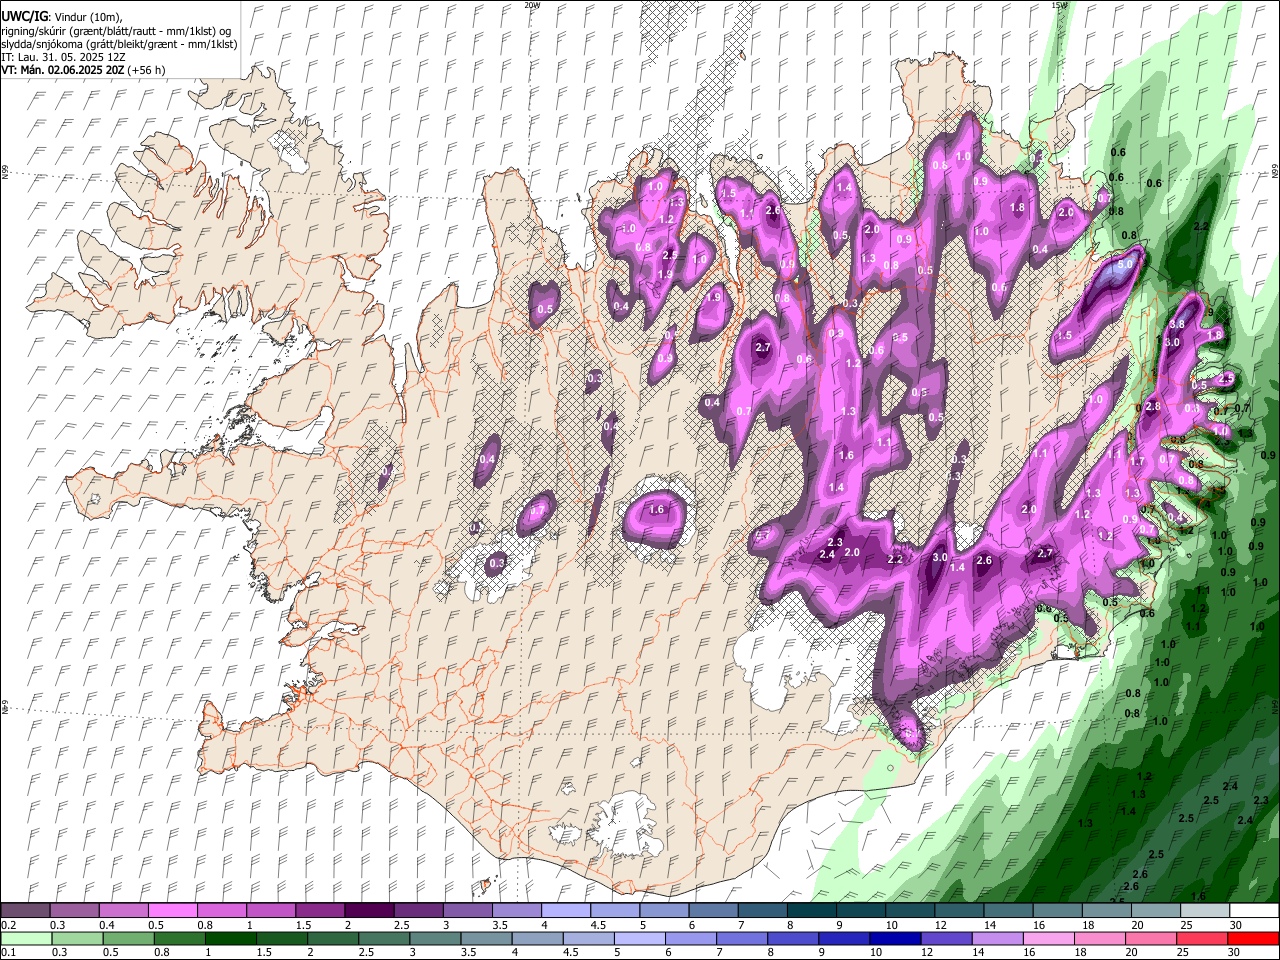Pick lower-row pale green swatch between 0.1 and 0.3
This screenshot has width=1280, height=960.
pyautogui.click(x=25, y=939)
